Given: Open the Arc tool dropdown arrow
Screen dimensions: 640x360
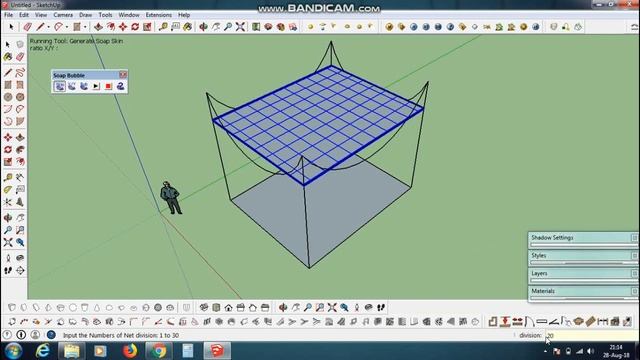Looking at the screenshot, I should pyautogui.click(x=67, y=27).
